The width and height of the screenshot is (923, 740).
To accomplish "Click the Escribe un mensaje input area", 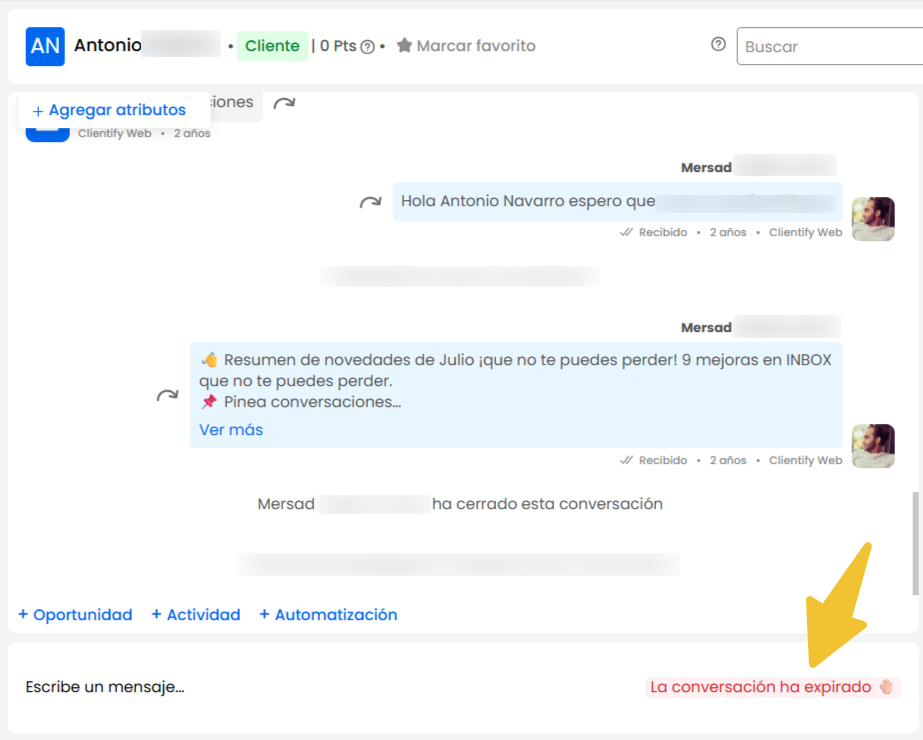I will (x=105, y=687).
